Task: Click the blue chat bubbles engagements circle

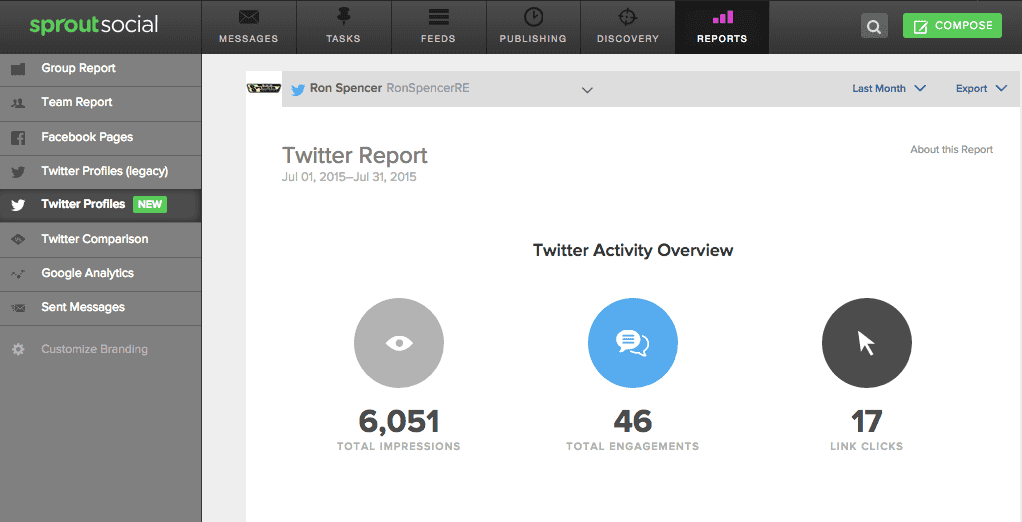Action: click(633, 343)
